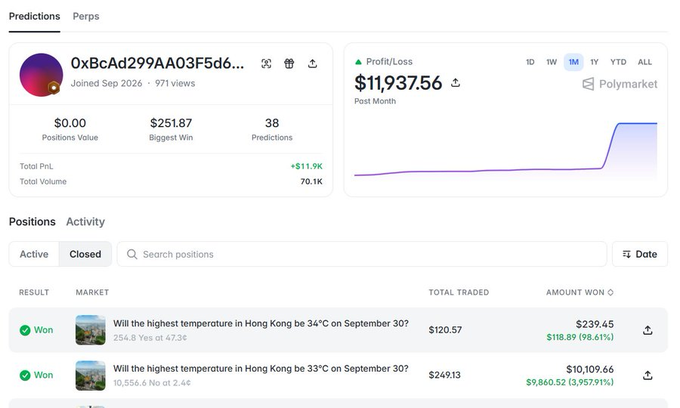The height and width of the screenshot is (408, 680).
Task: Focus the Search positions field
Action: click(x=362, y=254)
